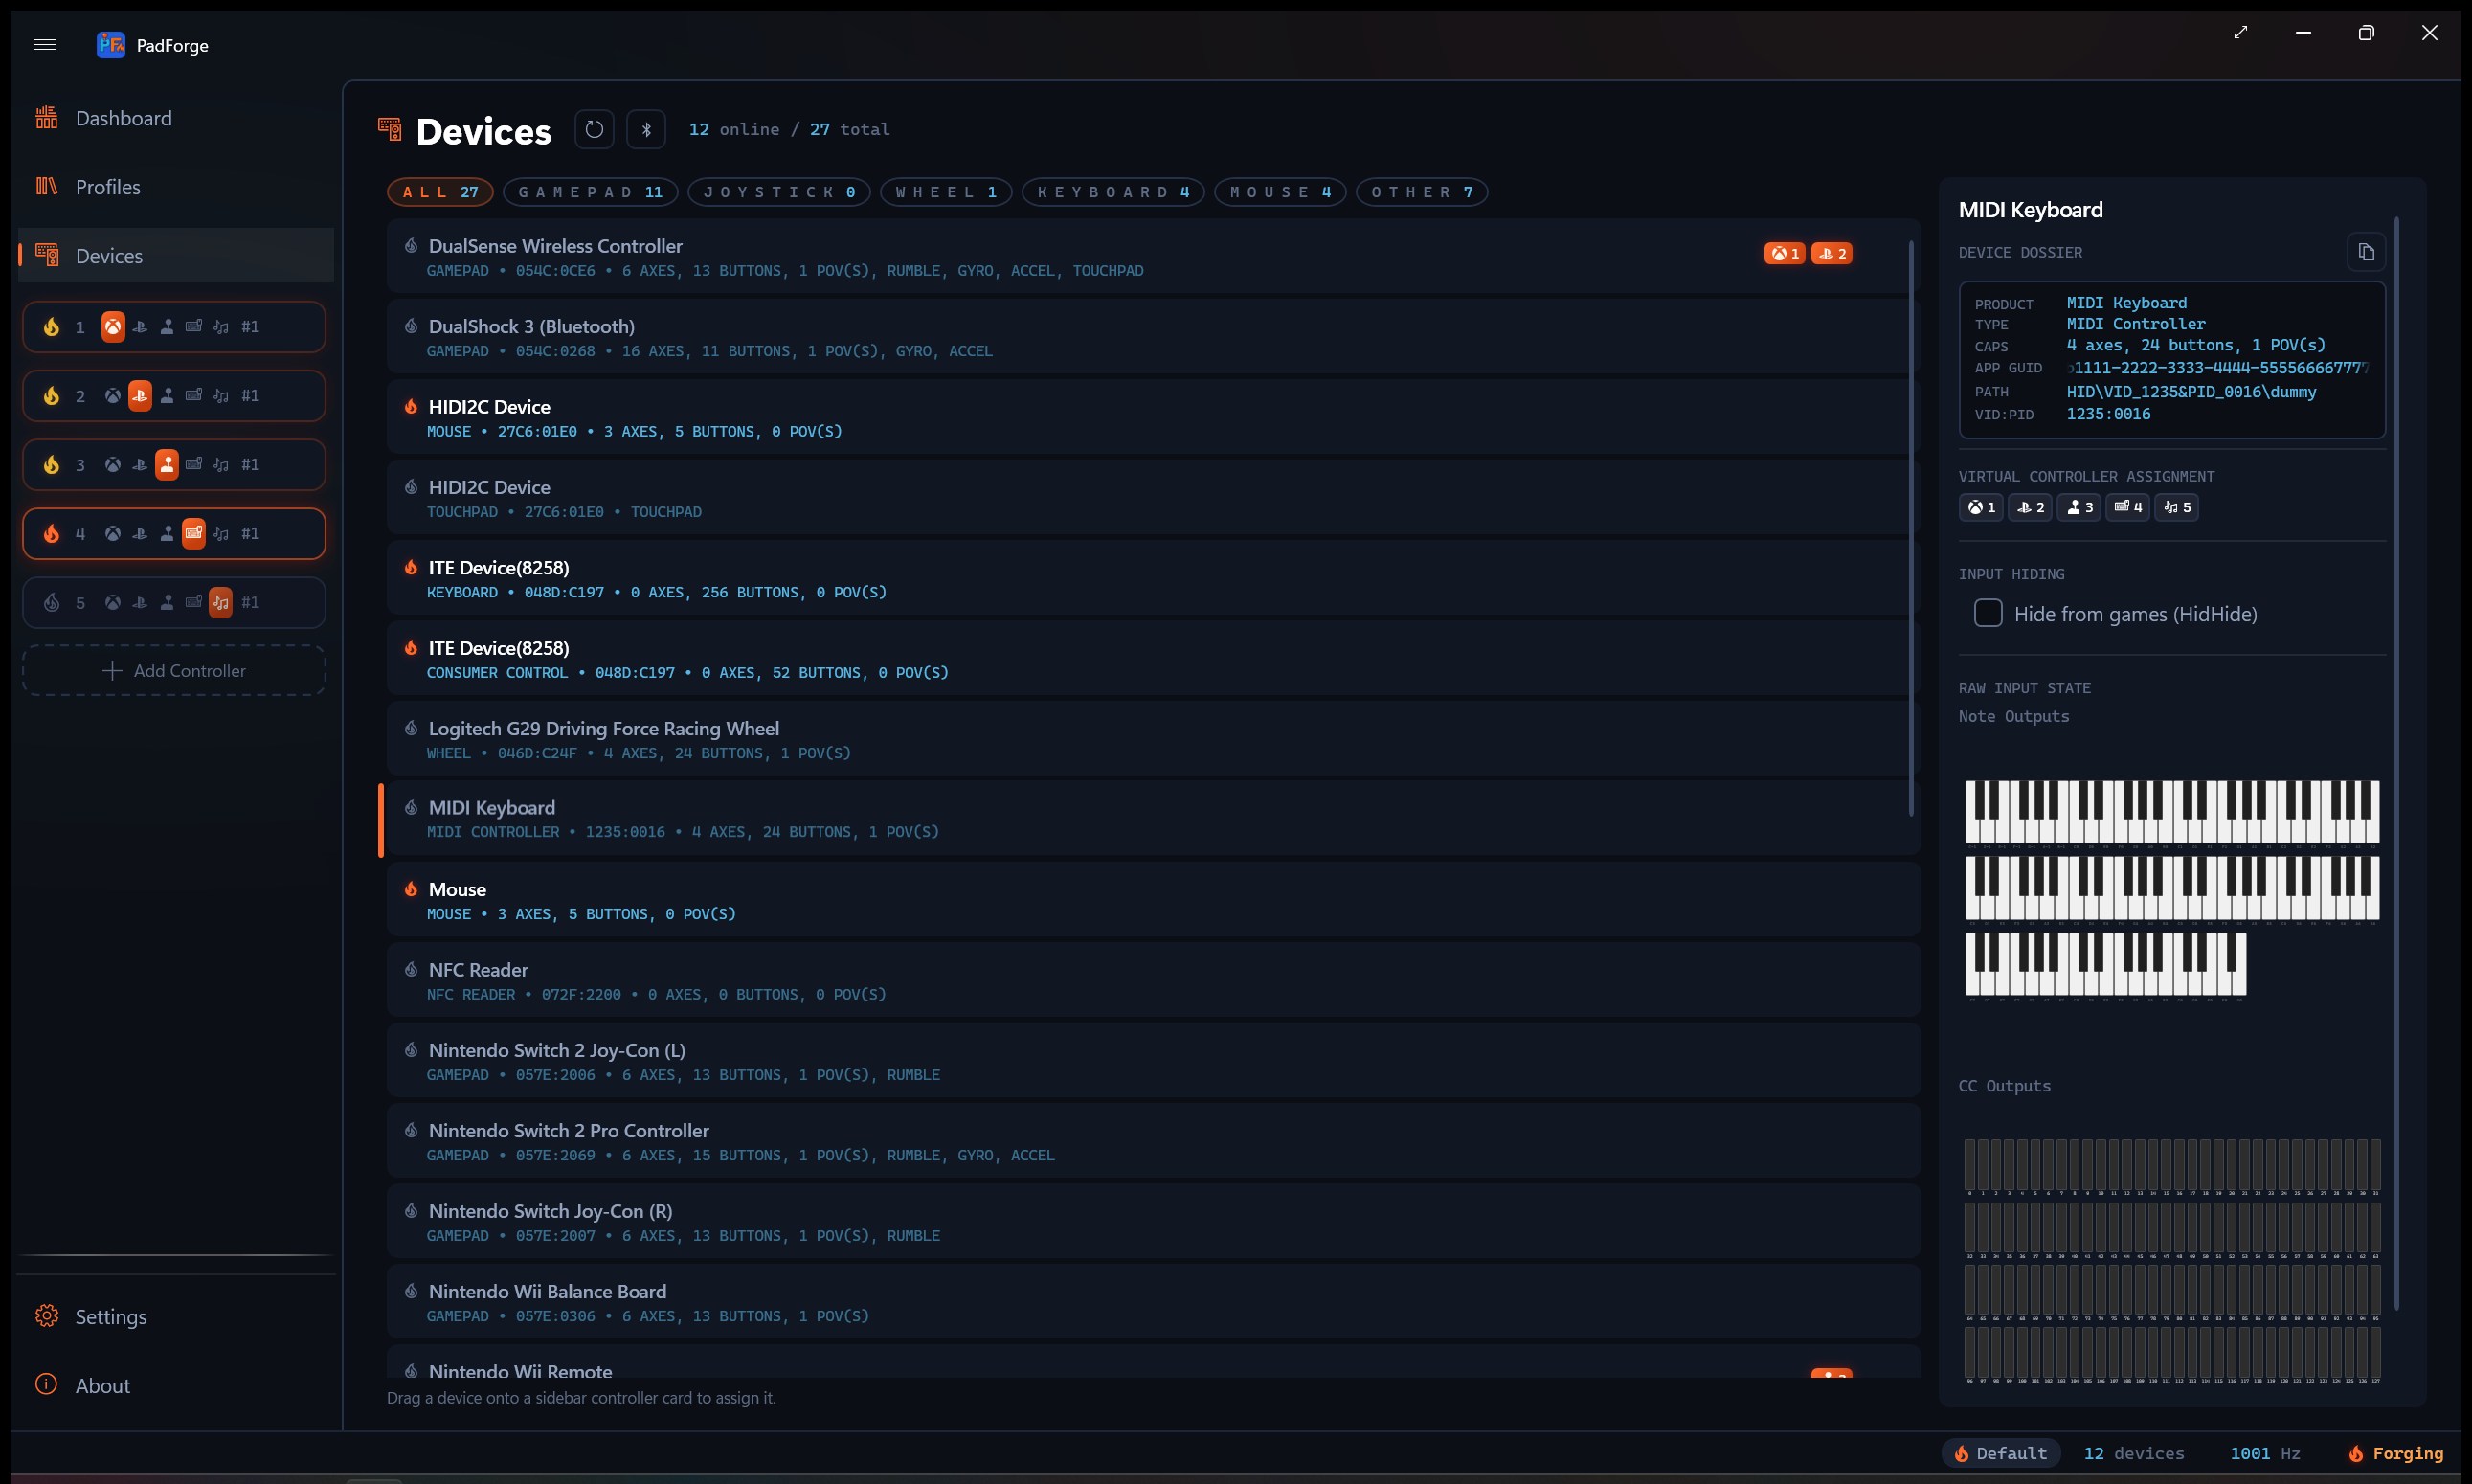Click PlayStation slot 2 badge on DualSense row
The image size is (2472, 1484).
tap(1831, 254)
